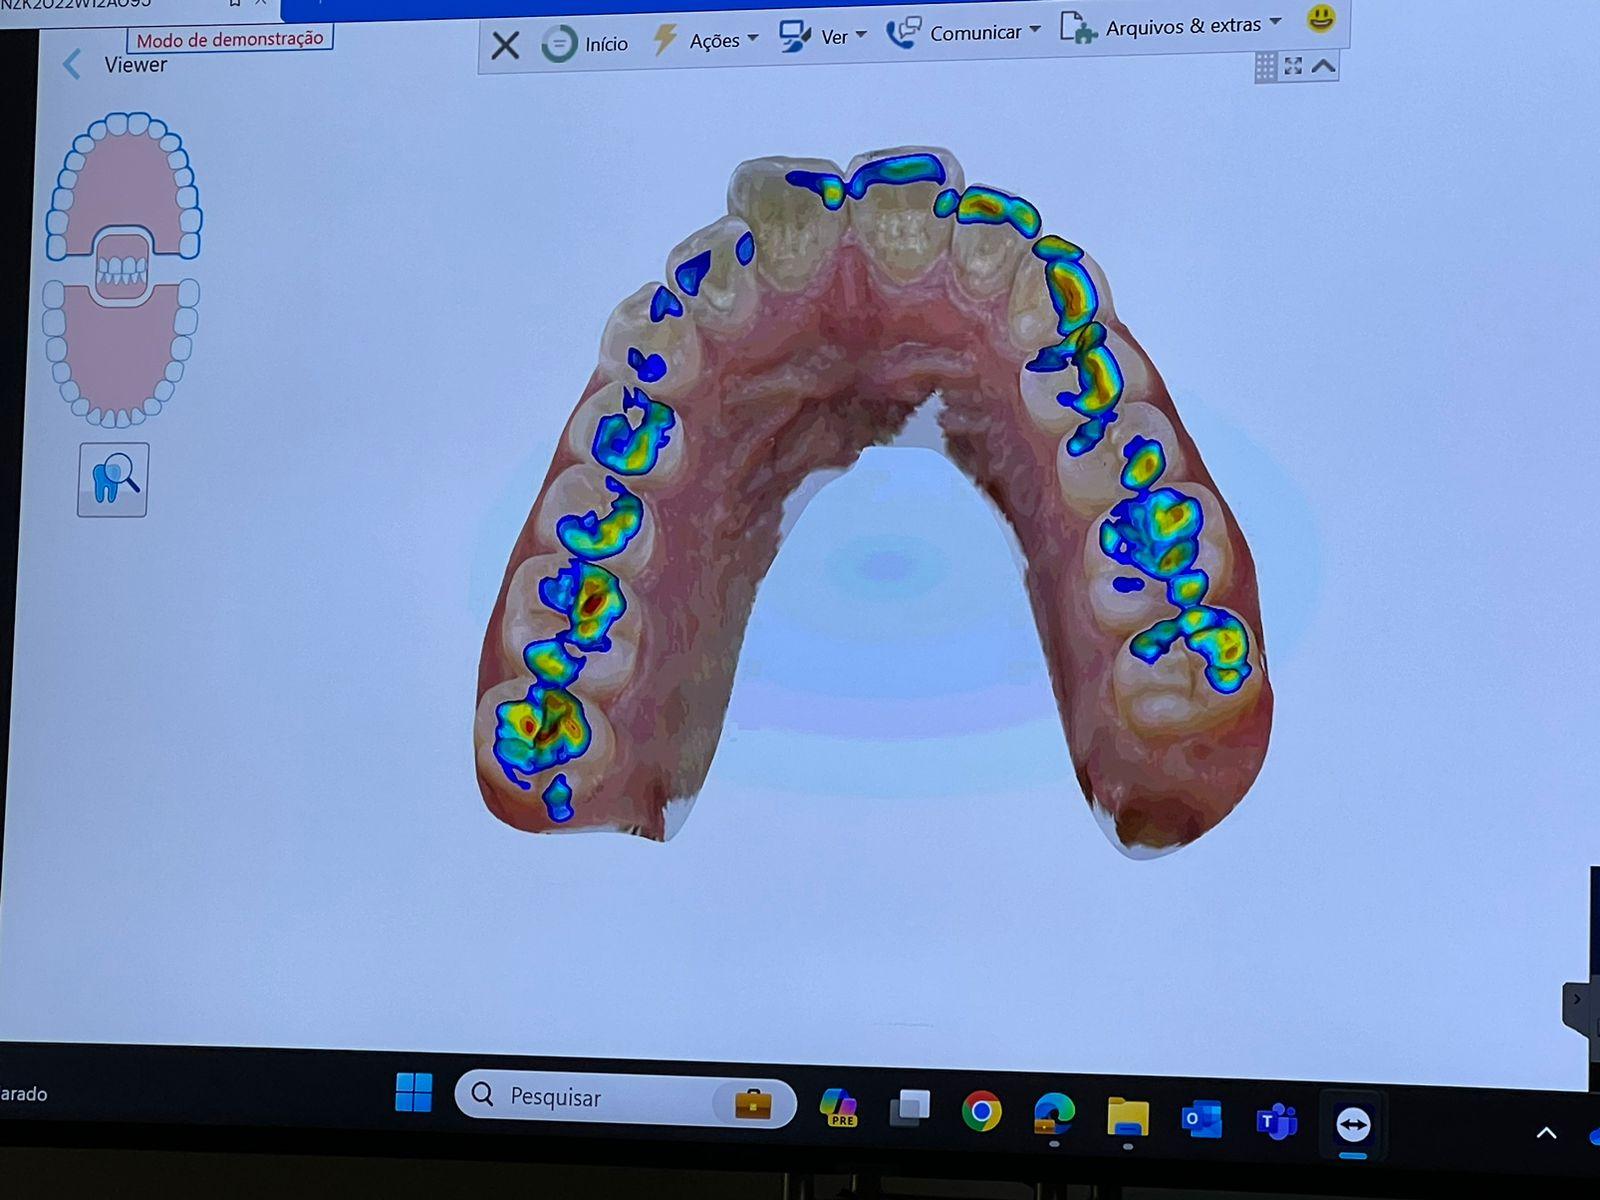This screenshot has width=1600, height=1200.
Task: Expand the Ações dropdown arrow
Action: tap(753, 38)
